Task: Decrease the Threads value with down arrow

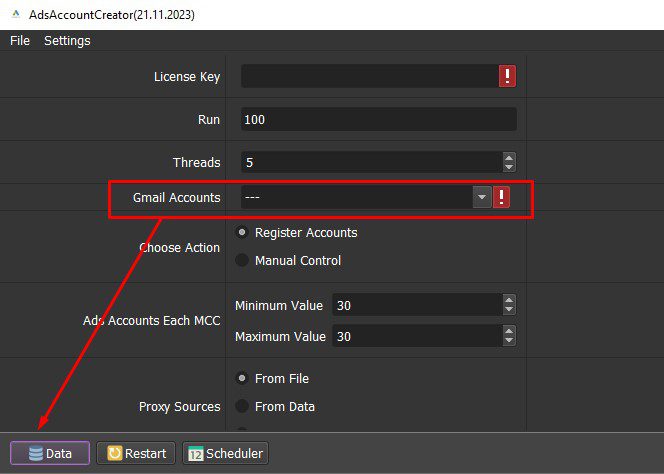Action: [509, 167]
